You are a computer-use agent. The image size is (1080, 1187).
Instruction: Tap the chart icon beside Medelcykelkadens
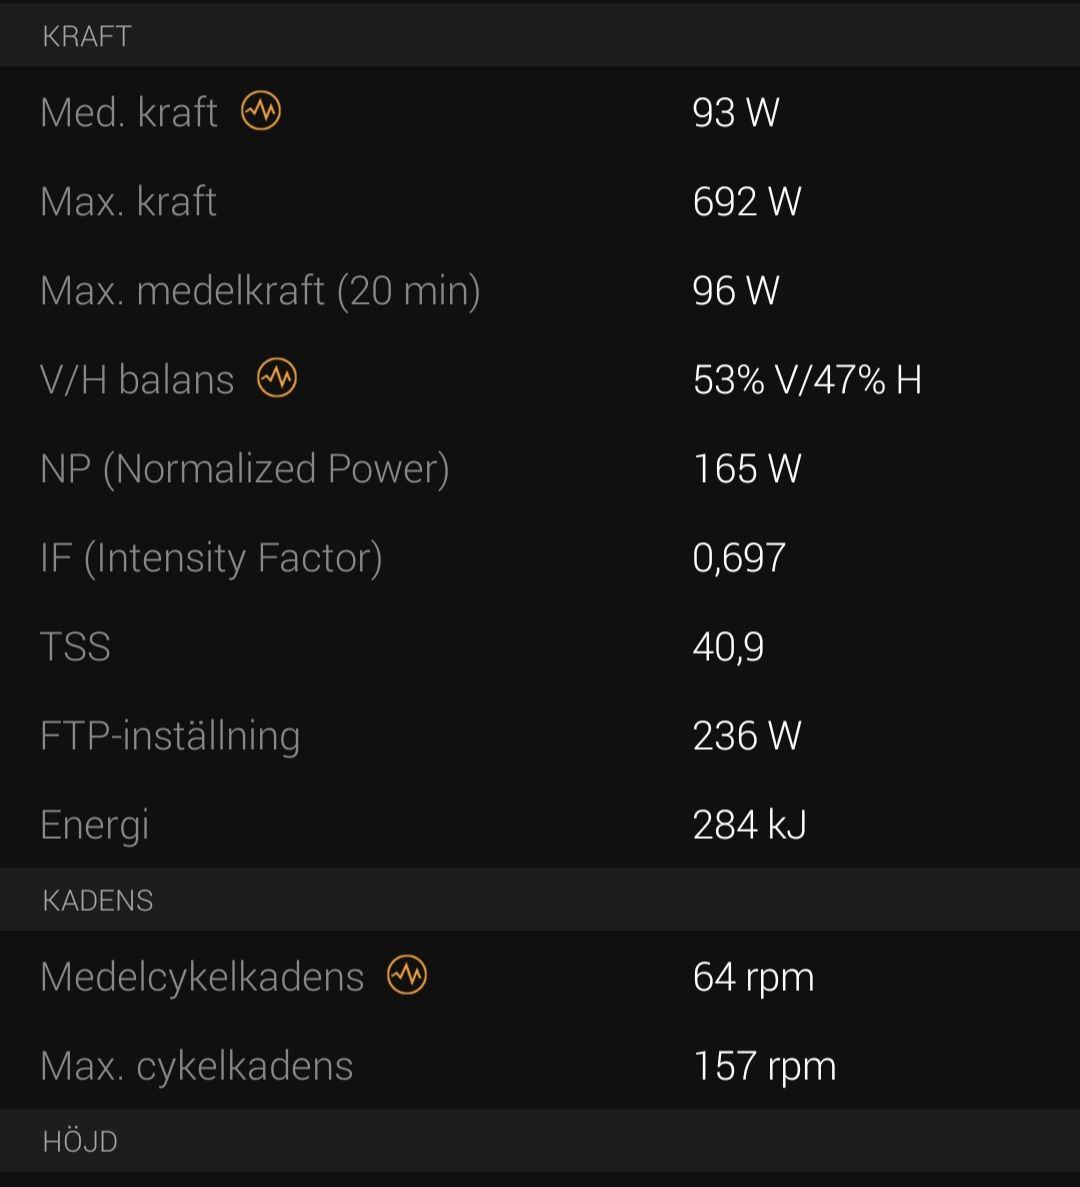pyautogui.click(x=407, y=975)
